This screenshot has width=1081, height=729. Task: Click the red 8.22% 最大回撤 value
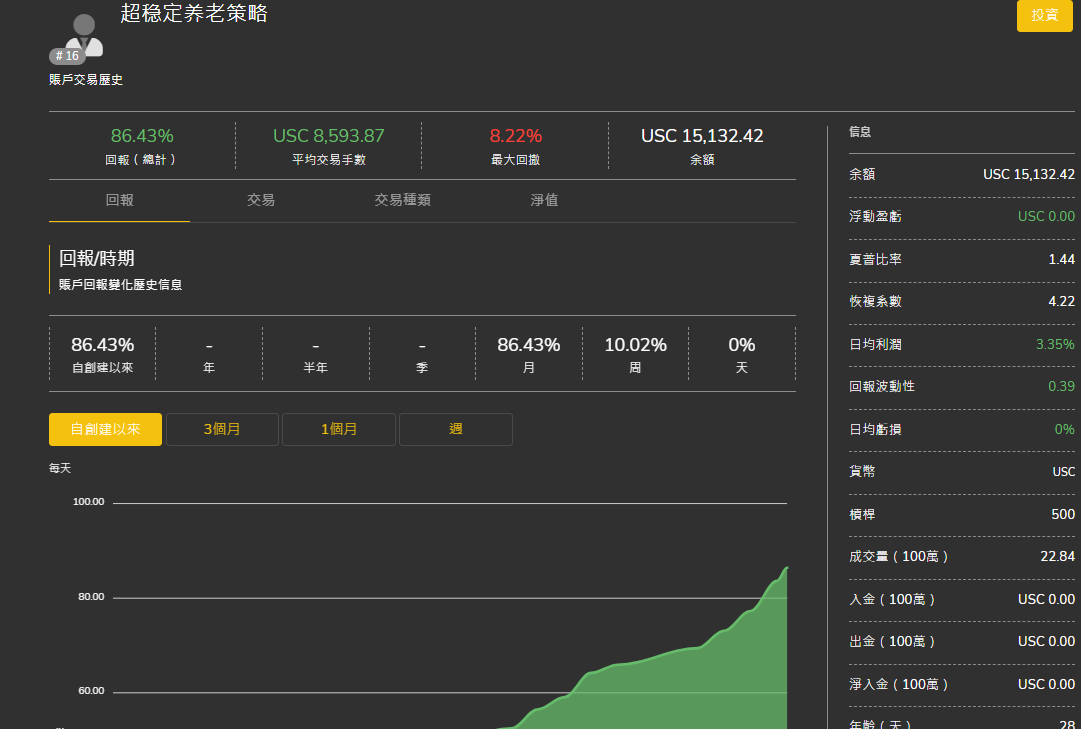pyautogui.click(x=516, y=136)
